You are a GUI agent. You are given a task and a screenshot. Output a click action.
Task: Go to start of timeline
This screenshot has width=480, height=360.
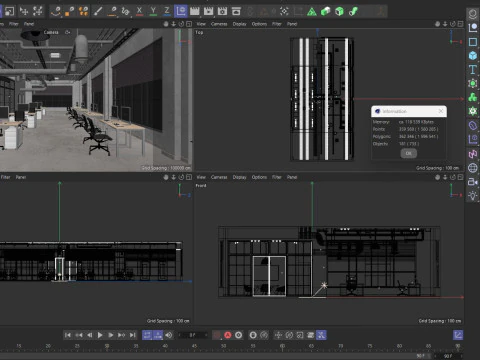click(68, 335)
